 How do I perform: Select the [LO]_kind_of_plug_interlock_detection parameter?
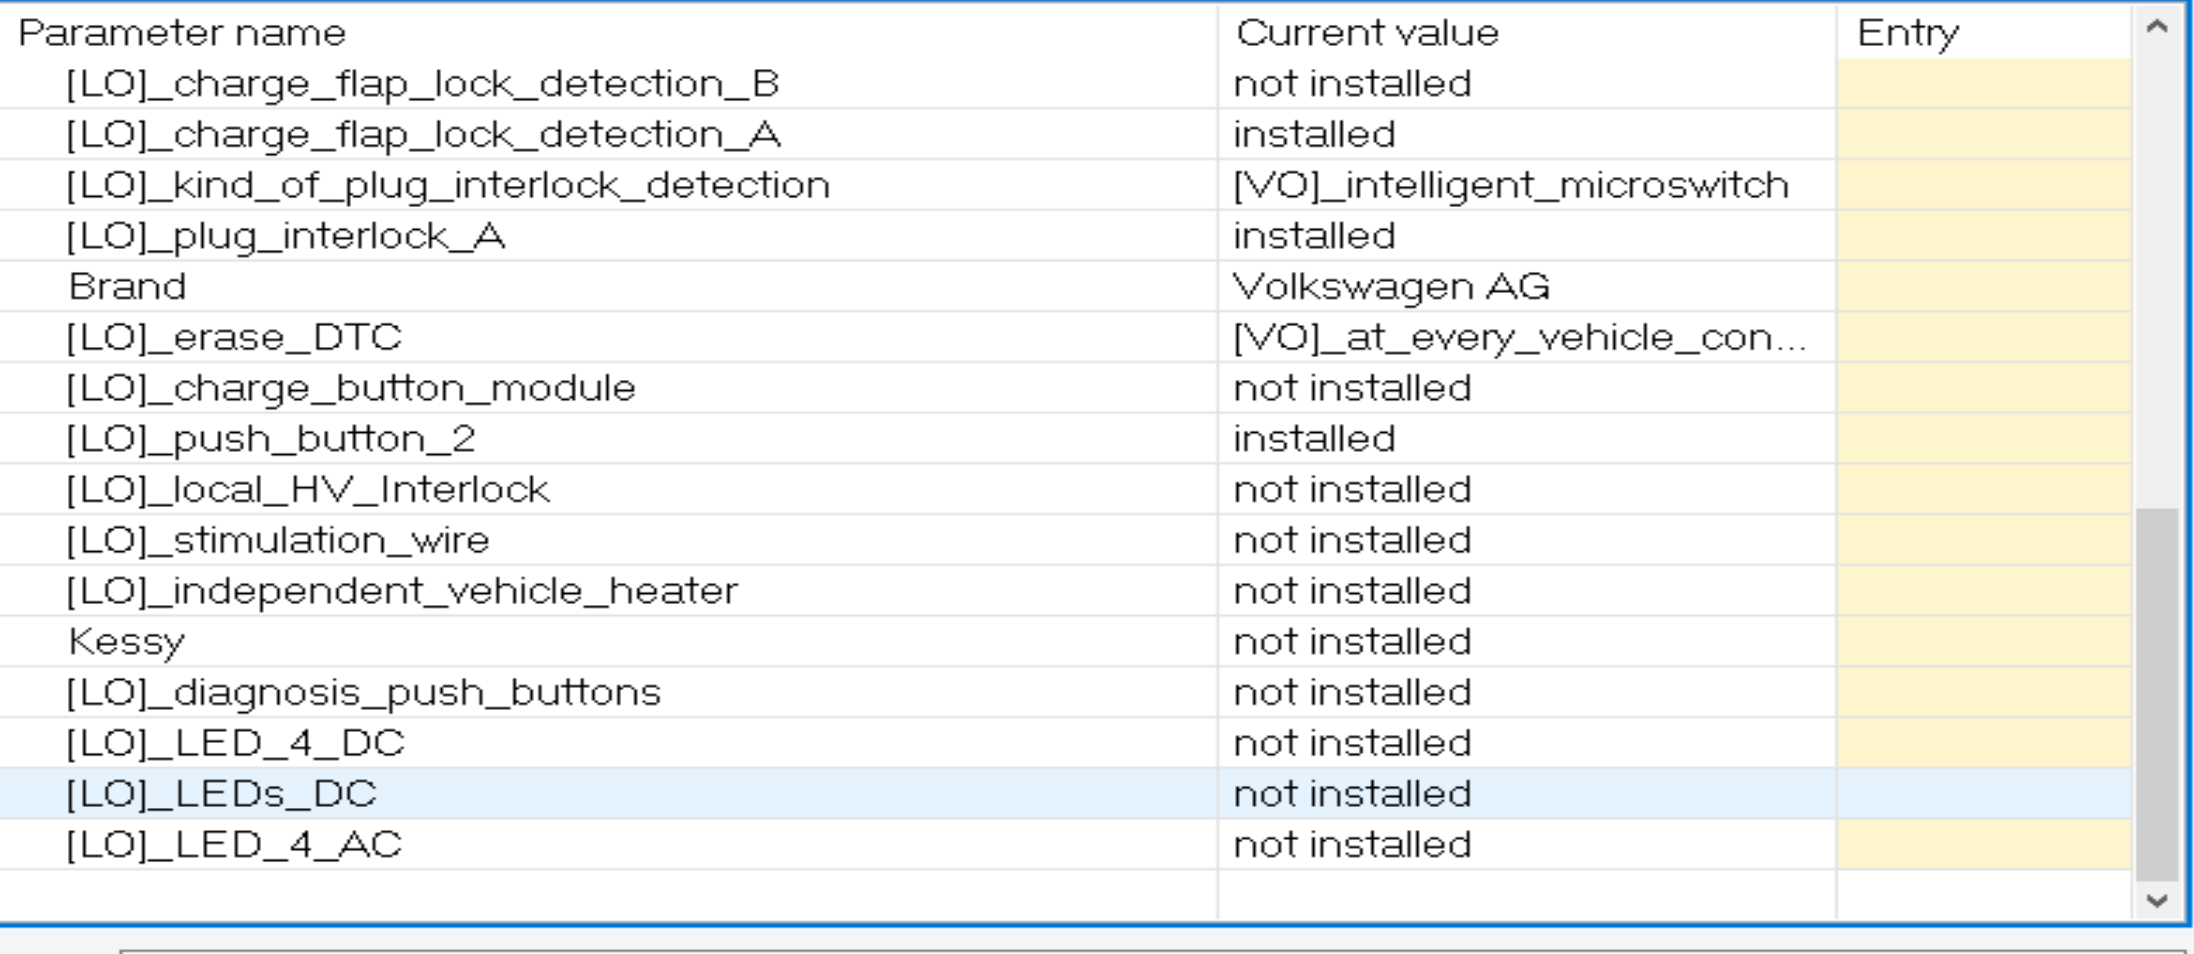point(448,186)
